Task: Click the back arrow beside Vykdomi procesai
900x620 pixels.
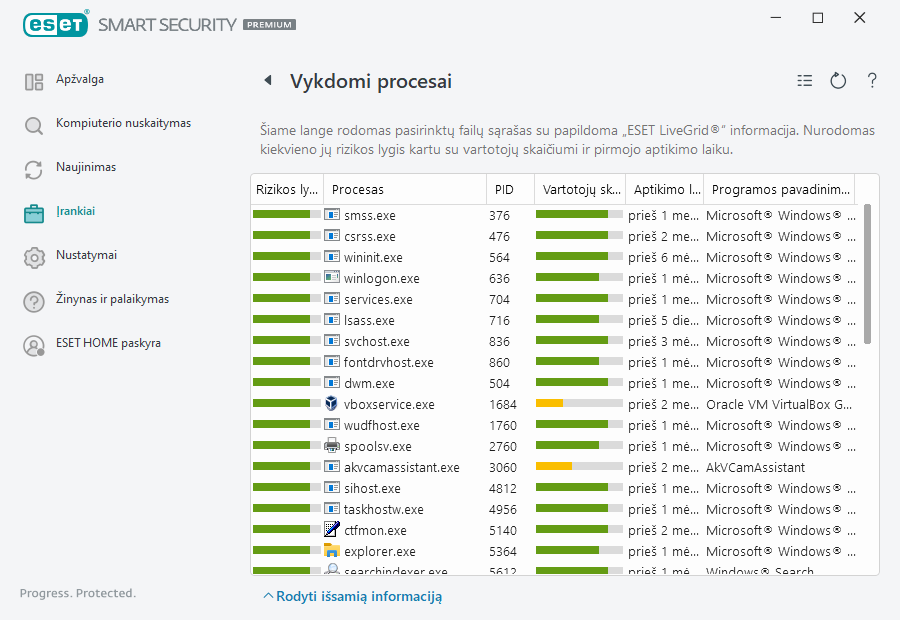Action: pyautogui.click(x=267, y=81)
